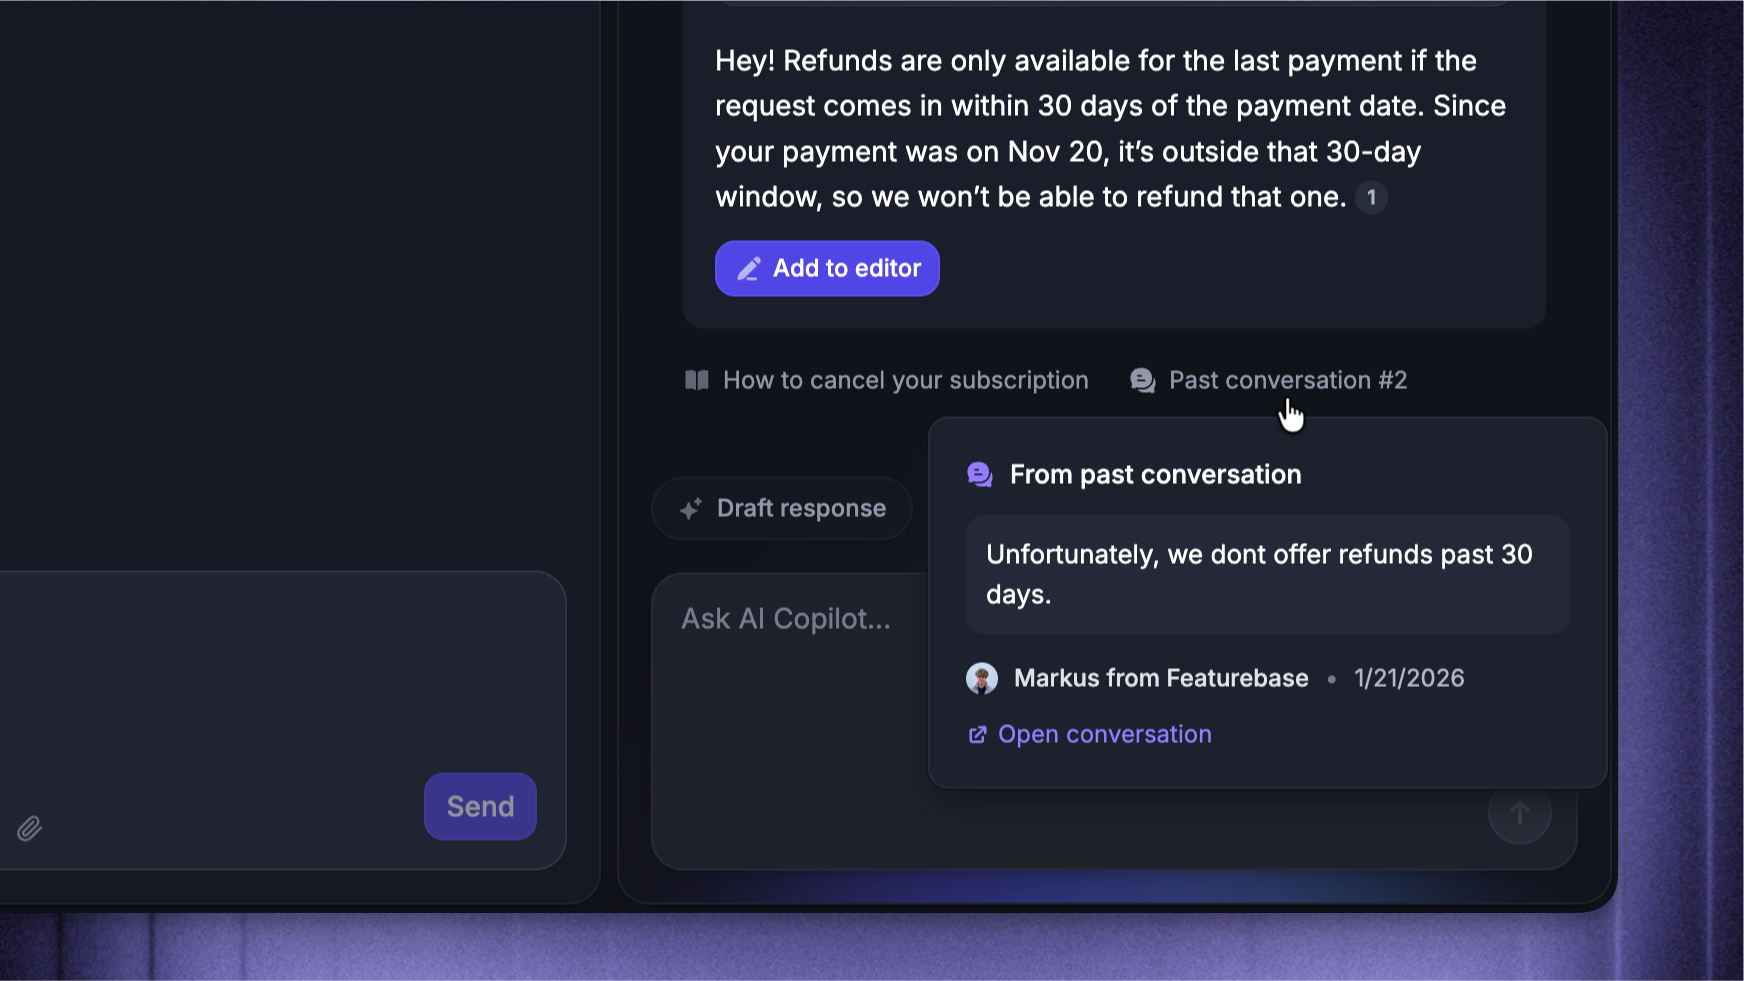Click the Send button

(x=480, y=806)
